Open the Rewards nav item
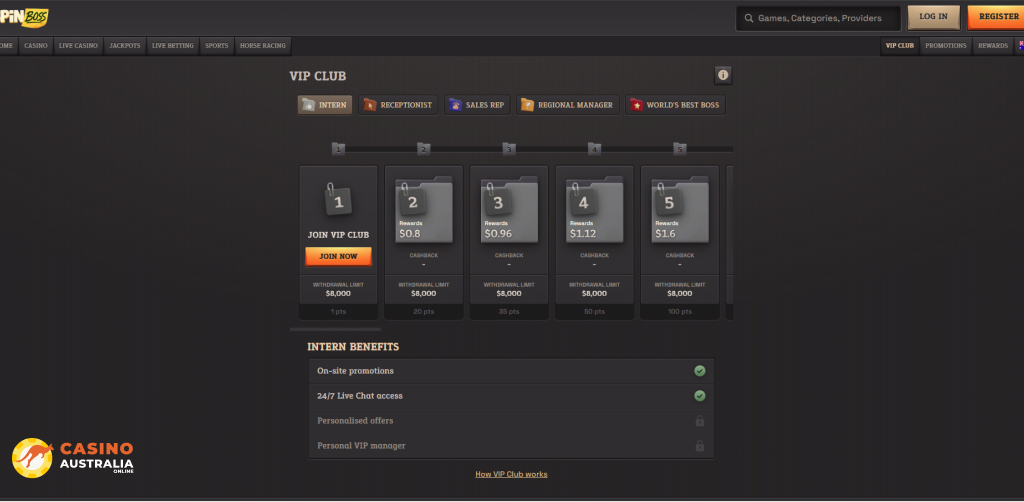Image resolution: width=1024 pixels, height=502 pixels. point(993,46)
